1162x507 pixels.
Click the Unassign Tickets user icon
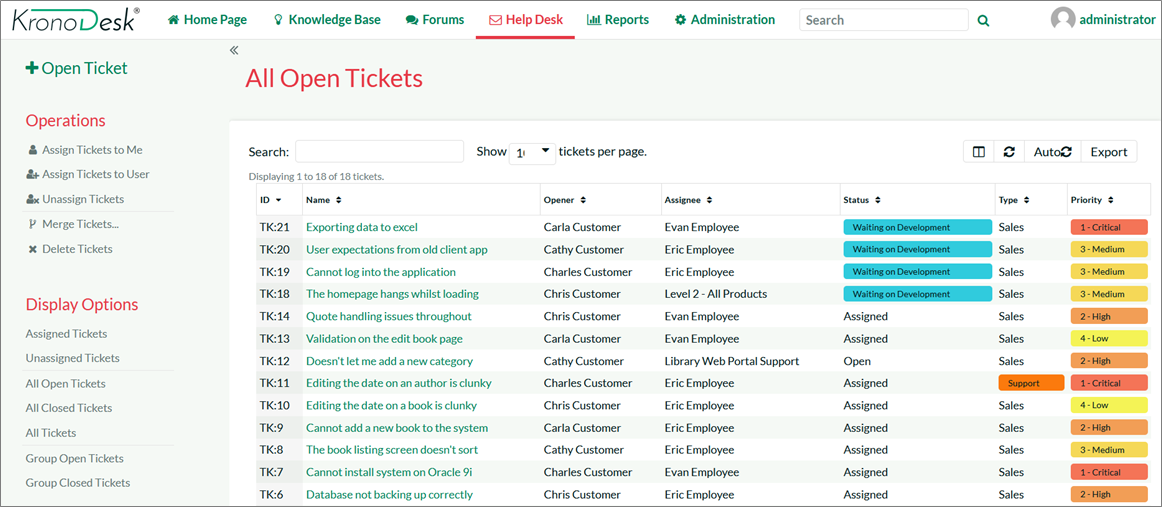point(33,199)
